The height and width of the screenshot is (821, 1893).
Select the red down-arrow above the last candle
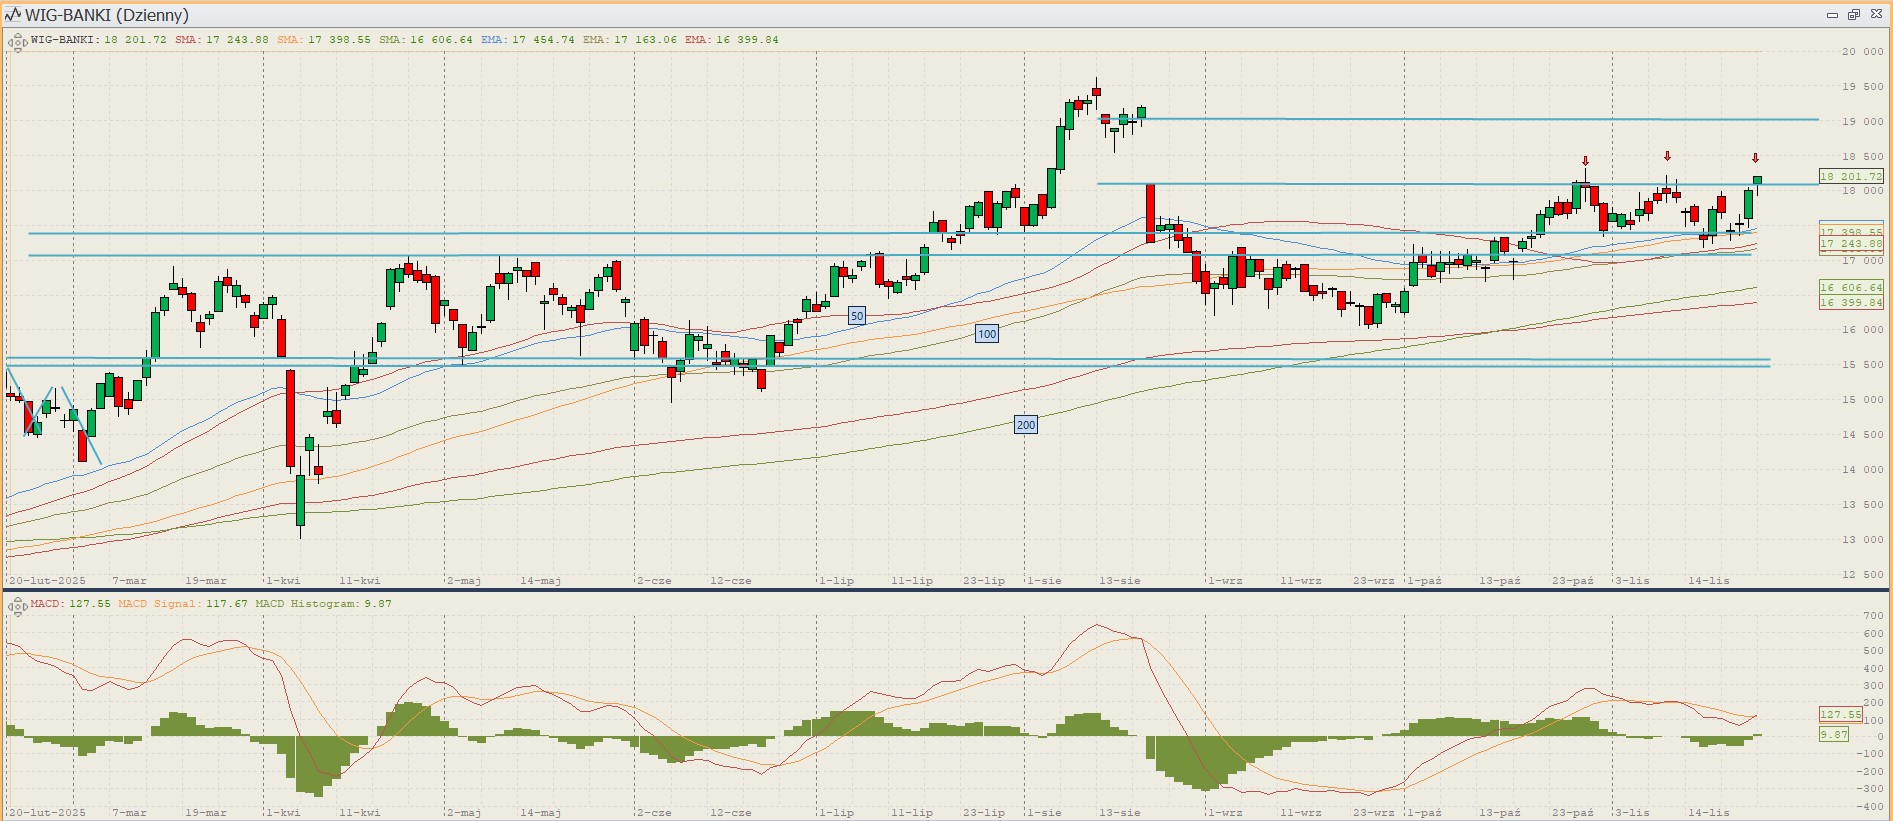coord(1755,158)
